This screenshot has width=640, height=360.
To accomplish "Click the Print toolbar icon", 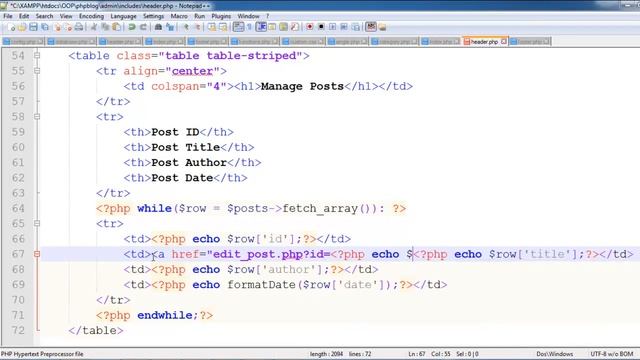I will click(x=79, y=27).
